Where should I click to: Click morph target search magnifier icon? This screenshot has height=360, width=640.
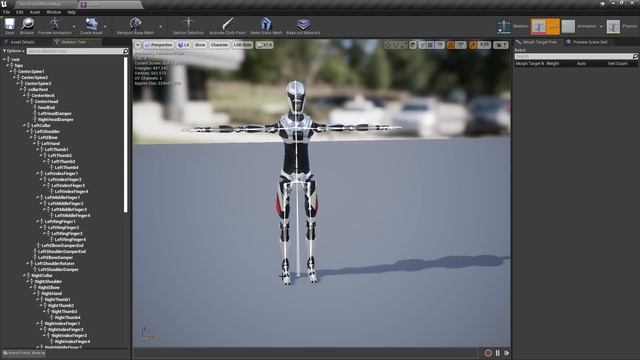click(x=635, y=56)
